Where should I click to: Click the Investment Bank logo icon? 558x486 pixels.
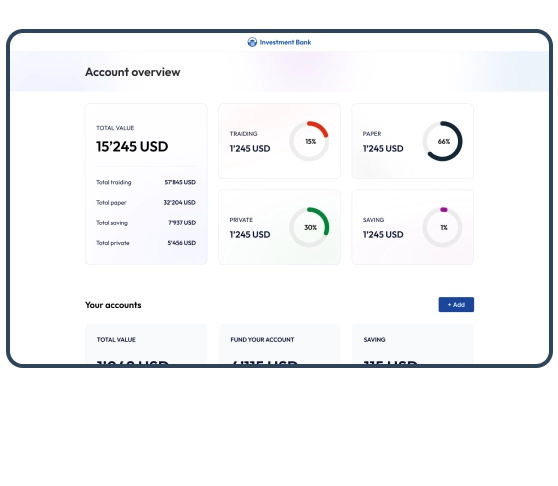tap(252, 42)
